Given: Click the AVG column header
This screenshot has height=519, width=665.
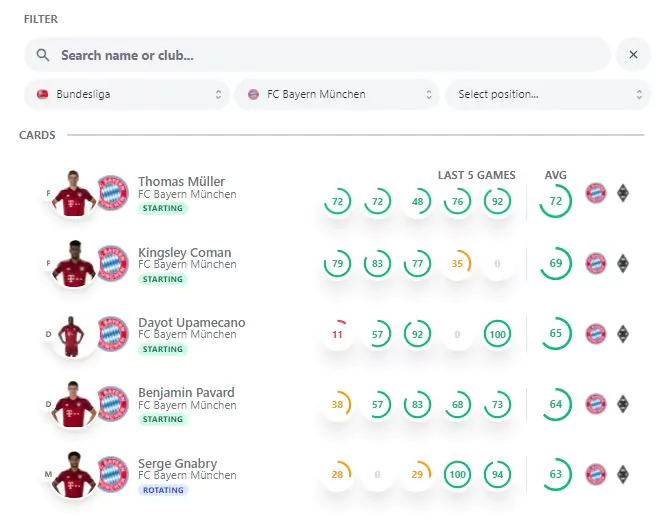Looking at the screenshot, I should [556, 175].
